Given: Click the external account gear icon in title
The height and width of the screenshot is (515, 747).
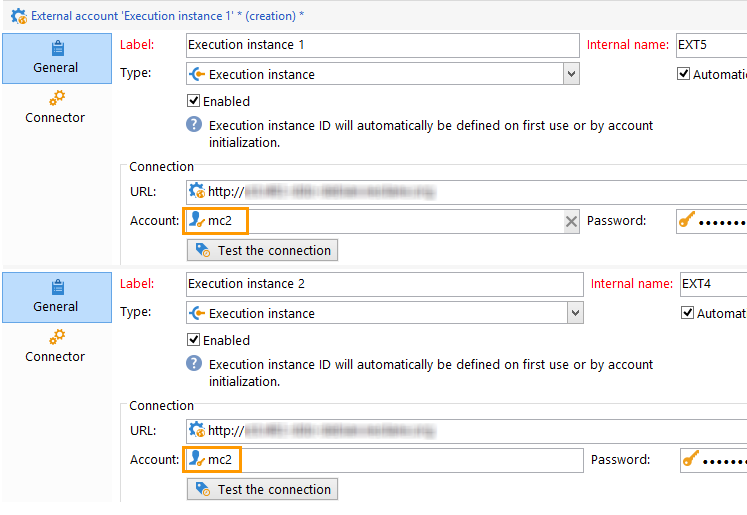Looking at the screenshot, I should click(x=18, y=17).
